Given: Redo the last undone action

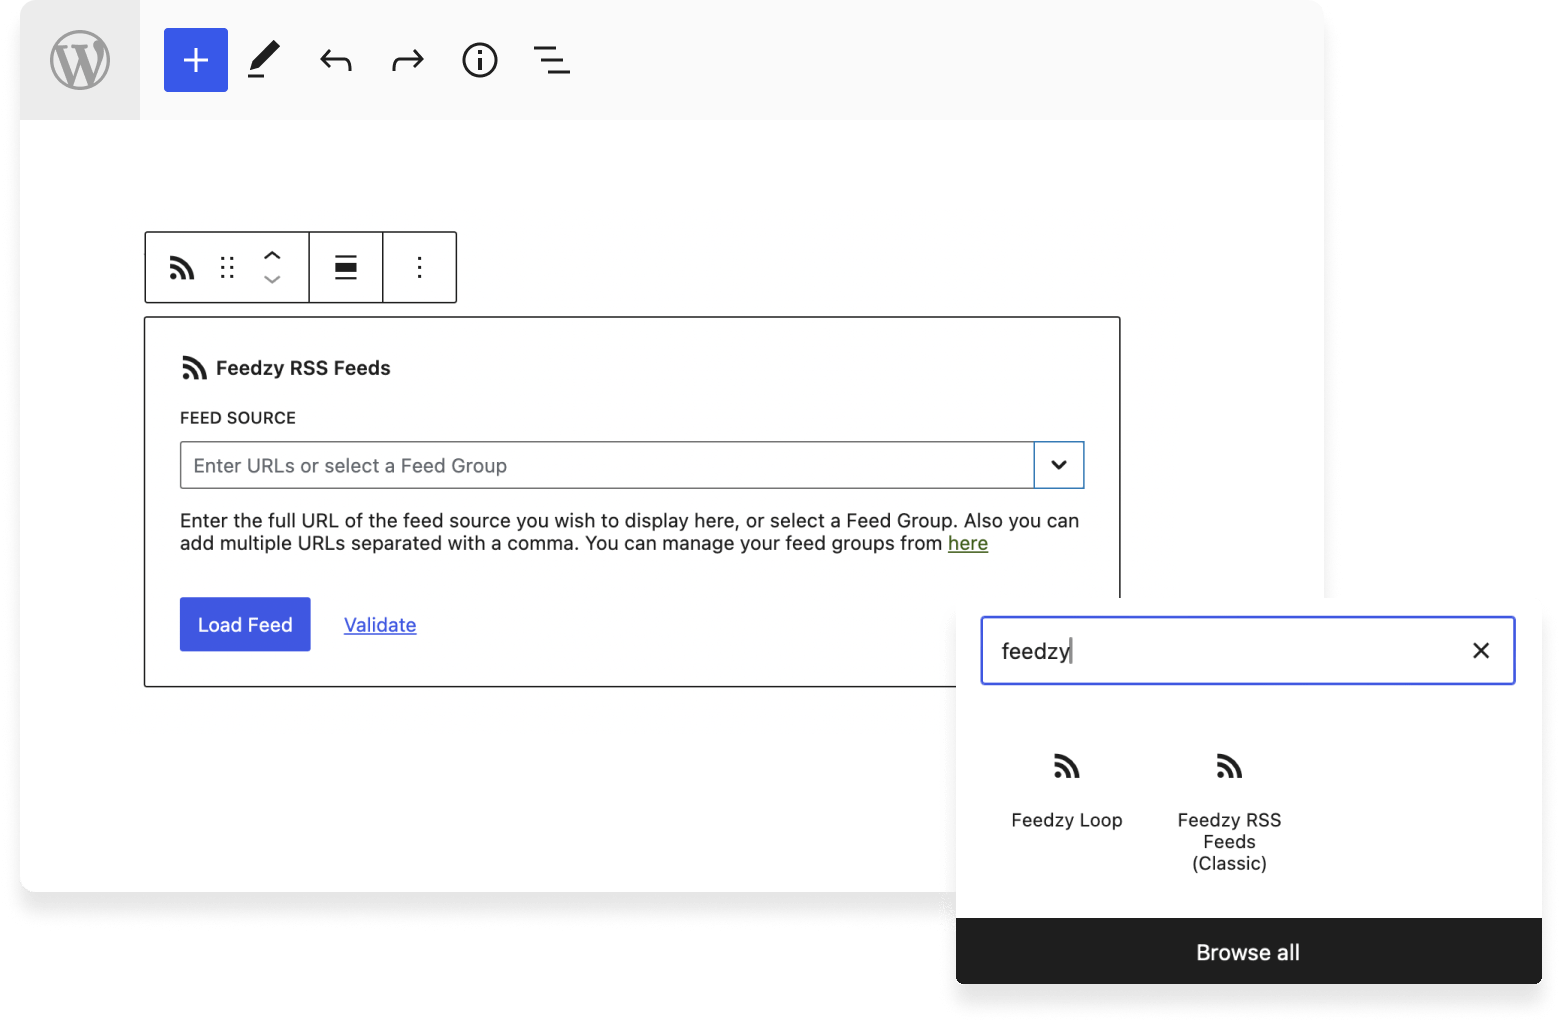Looking at the screenshot, I should point(408,61).
